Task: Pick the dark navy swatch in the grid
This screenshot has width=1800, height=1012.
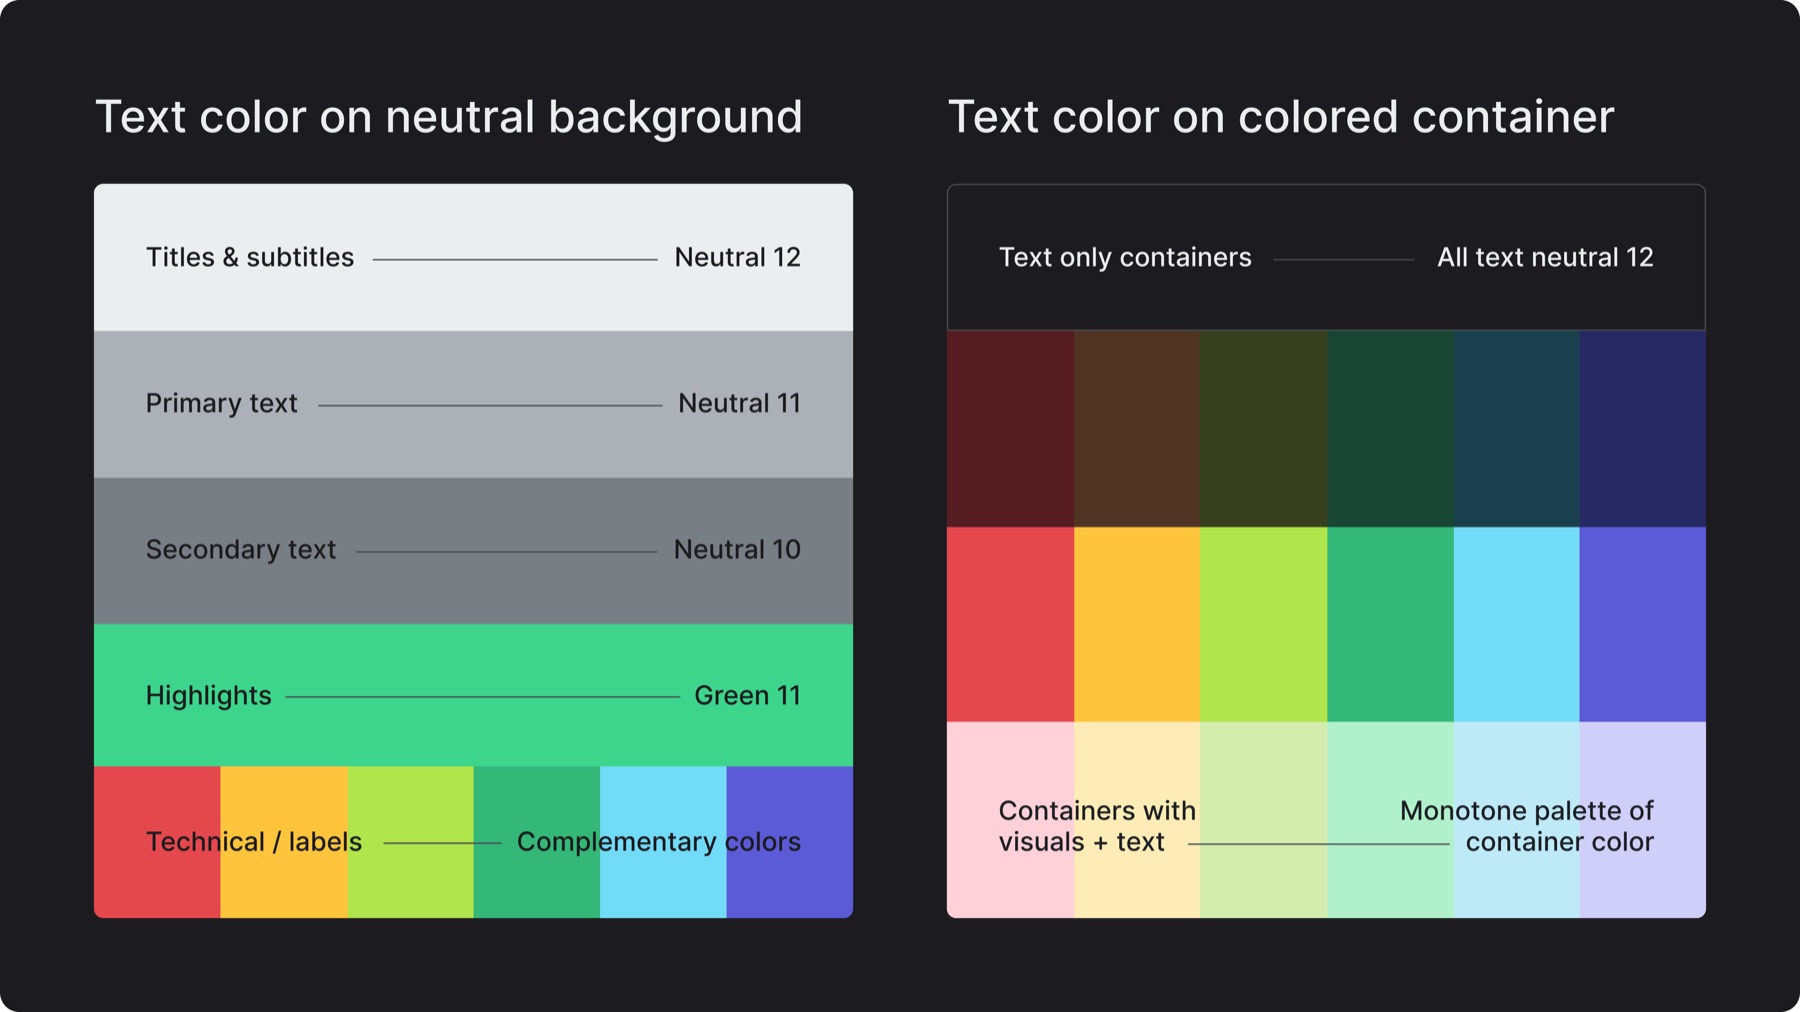Action: pyautogui.click(x=1642, y=428)
